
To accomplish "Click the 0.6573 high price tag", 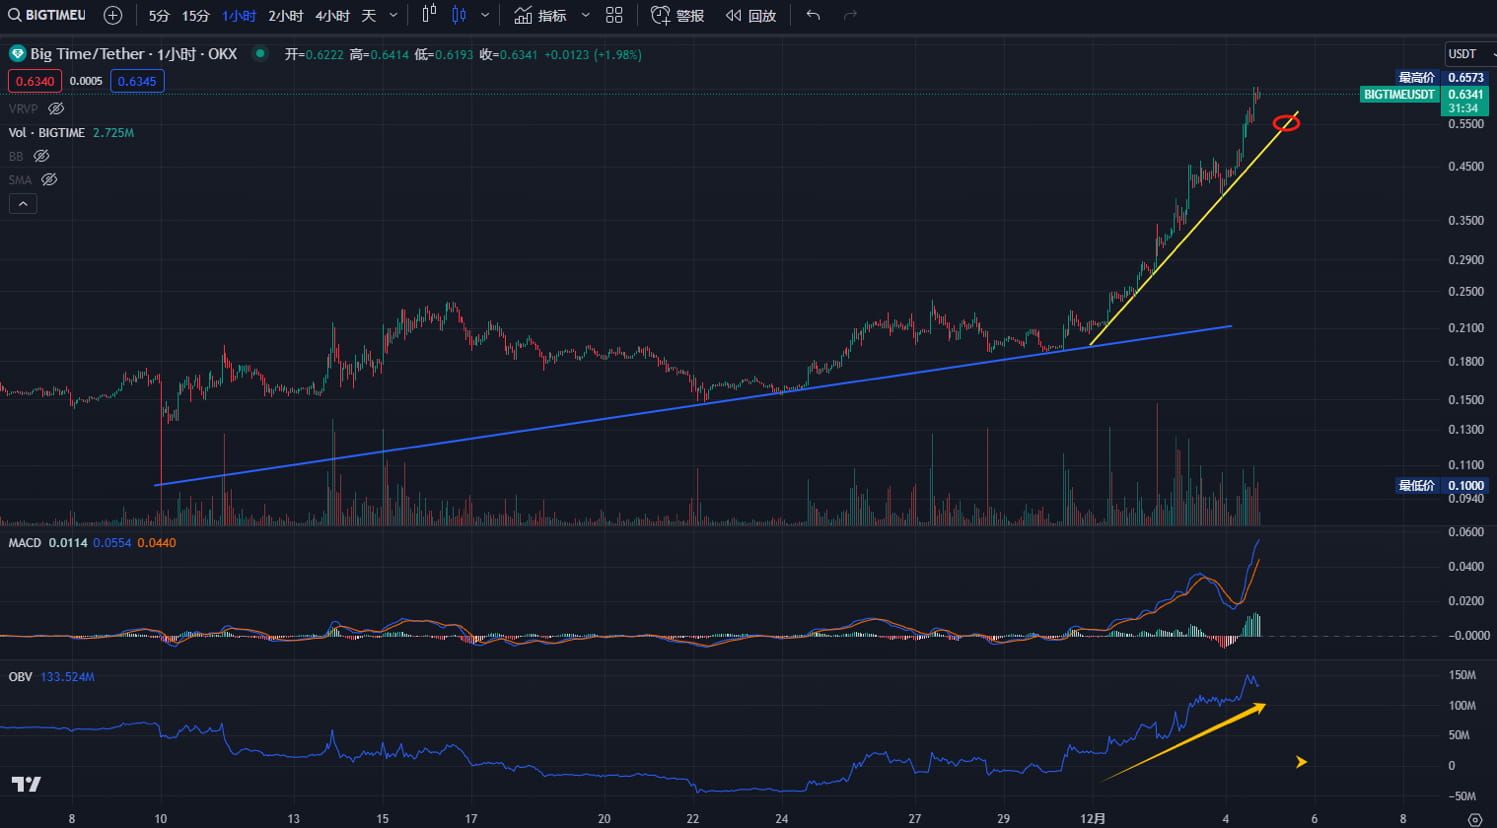I will coord(1466,77).
